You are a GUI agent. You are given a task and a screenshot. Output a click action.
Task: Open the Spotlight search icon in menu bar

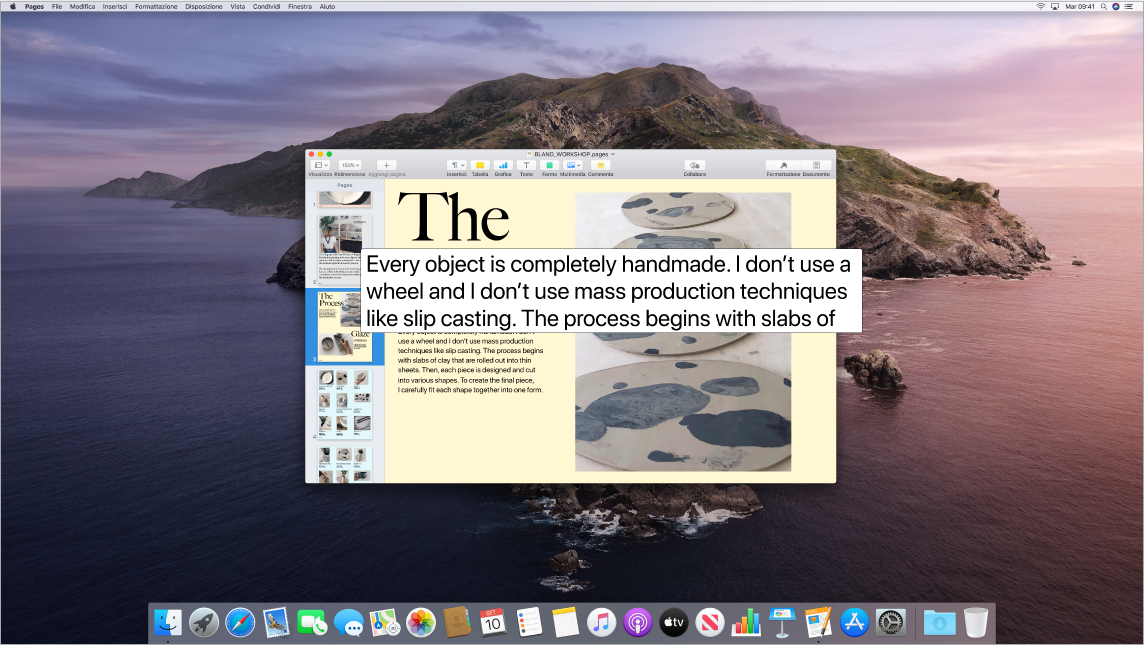point(1105,6)
